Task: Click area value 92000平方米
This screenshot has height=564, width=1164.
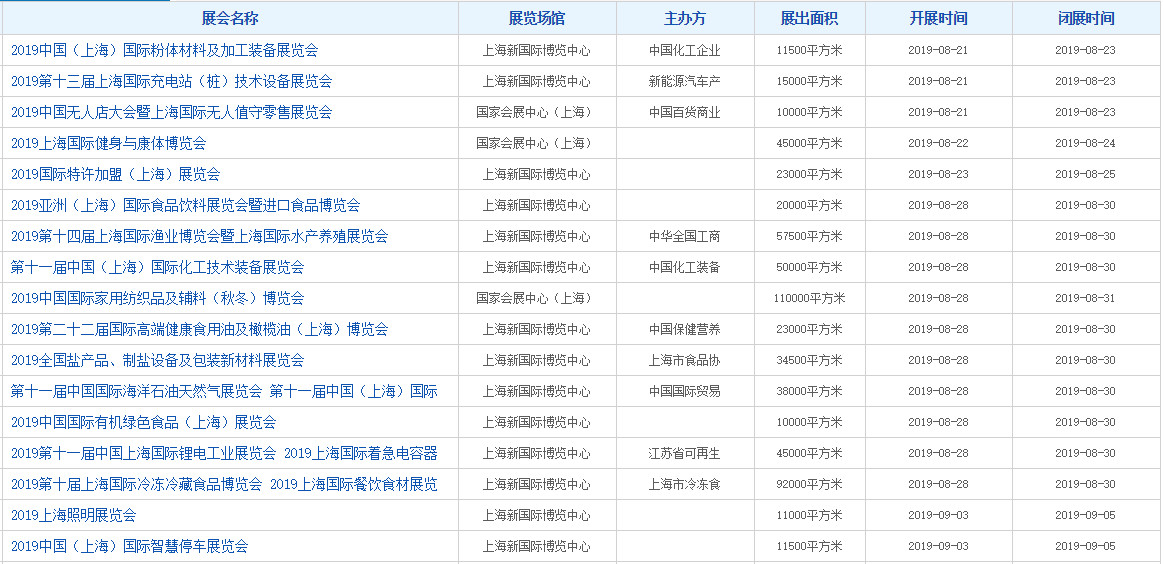Action: (809, 484)
